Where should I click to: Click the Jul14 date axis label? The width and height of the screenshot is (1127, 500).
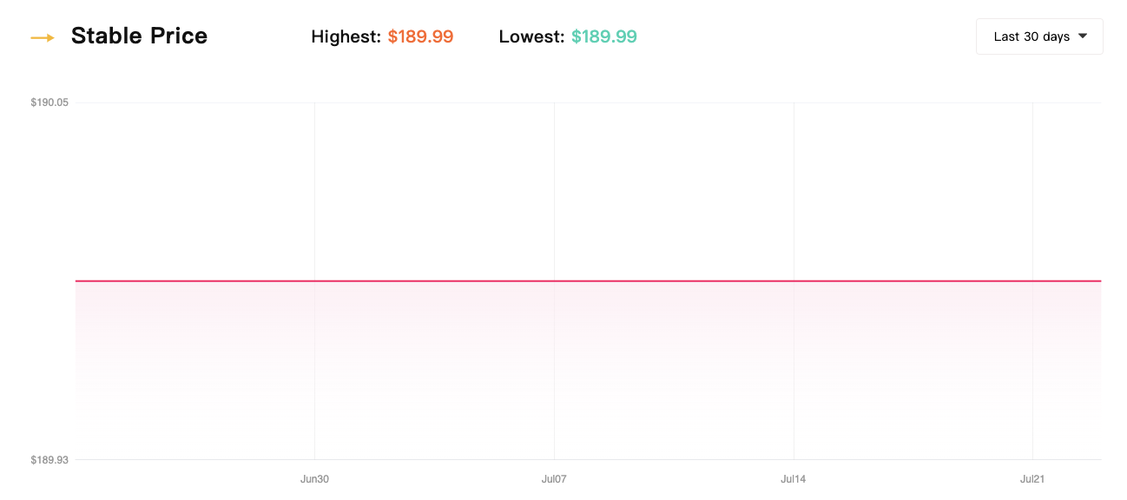[x=793, y=479]
